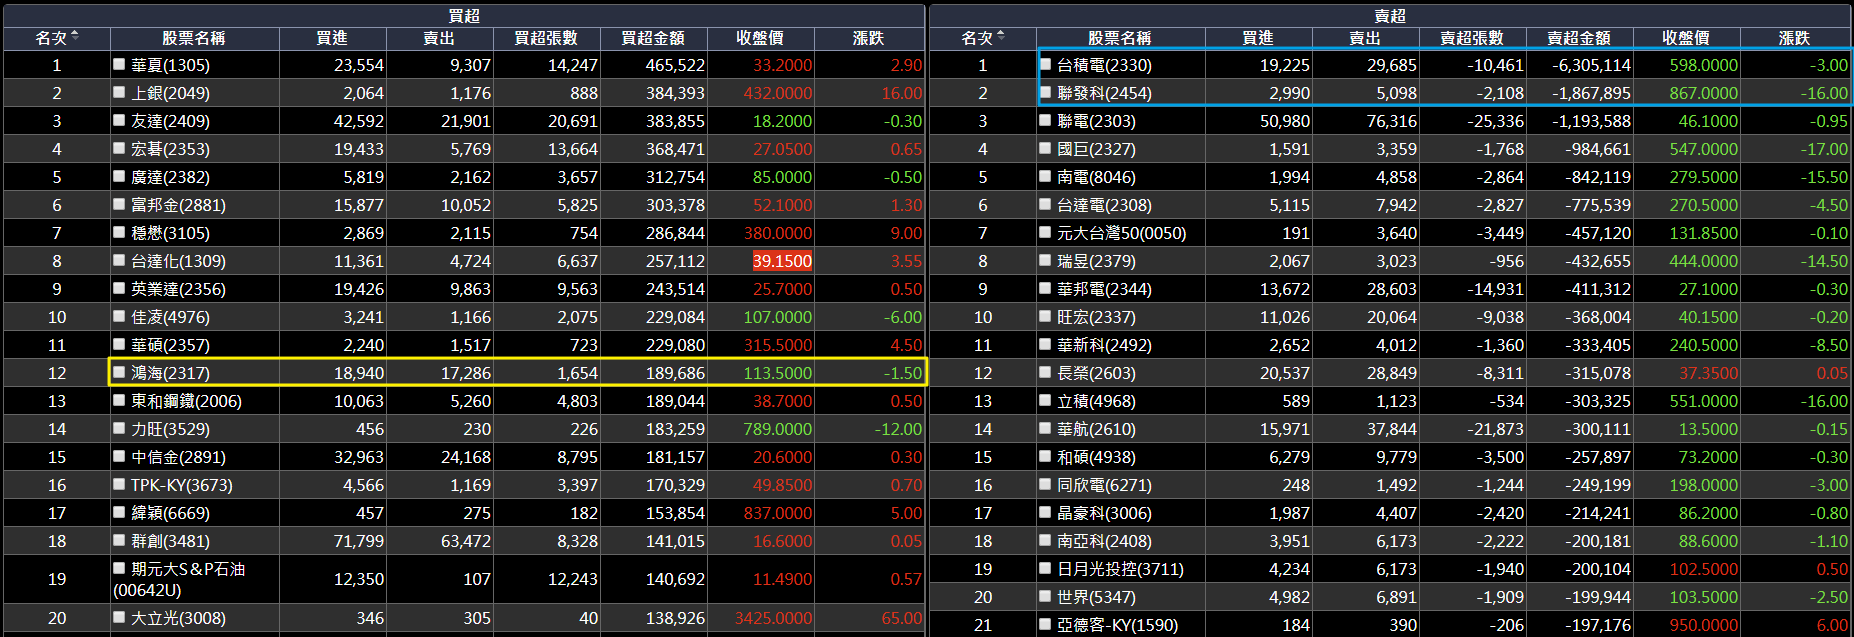The image size is (1854, 637).
Task: Check the box beside 聯電(2303)
Action: click(x=1045, y=120)
